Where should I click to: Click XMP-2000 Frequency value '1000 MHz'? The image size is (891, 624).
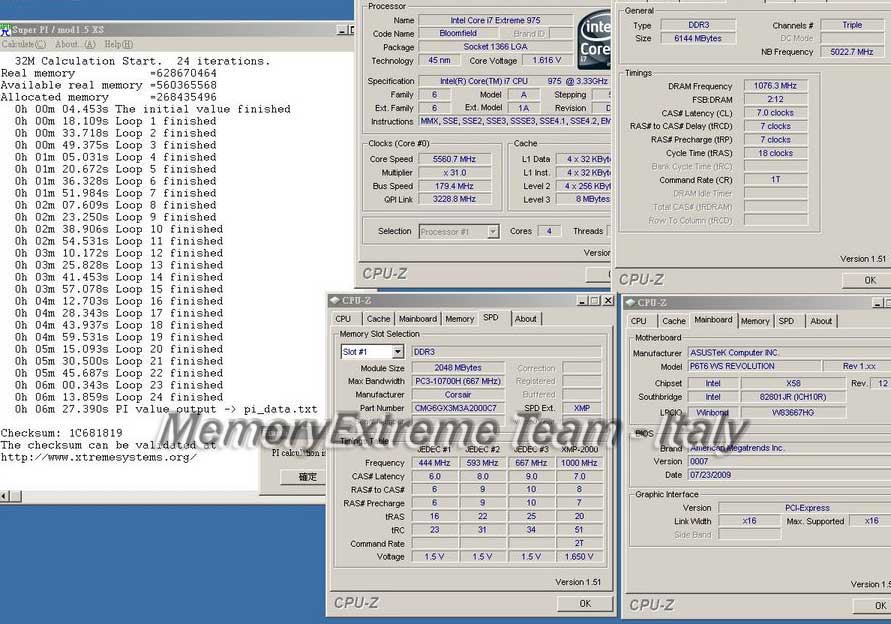coord(579,463)
